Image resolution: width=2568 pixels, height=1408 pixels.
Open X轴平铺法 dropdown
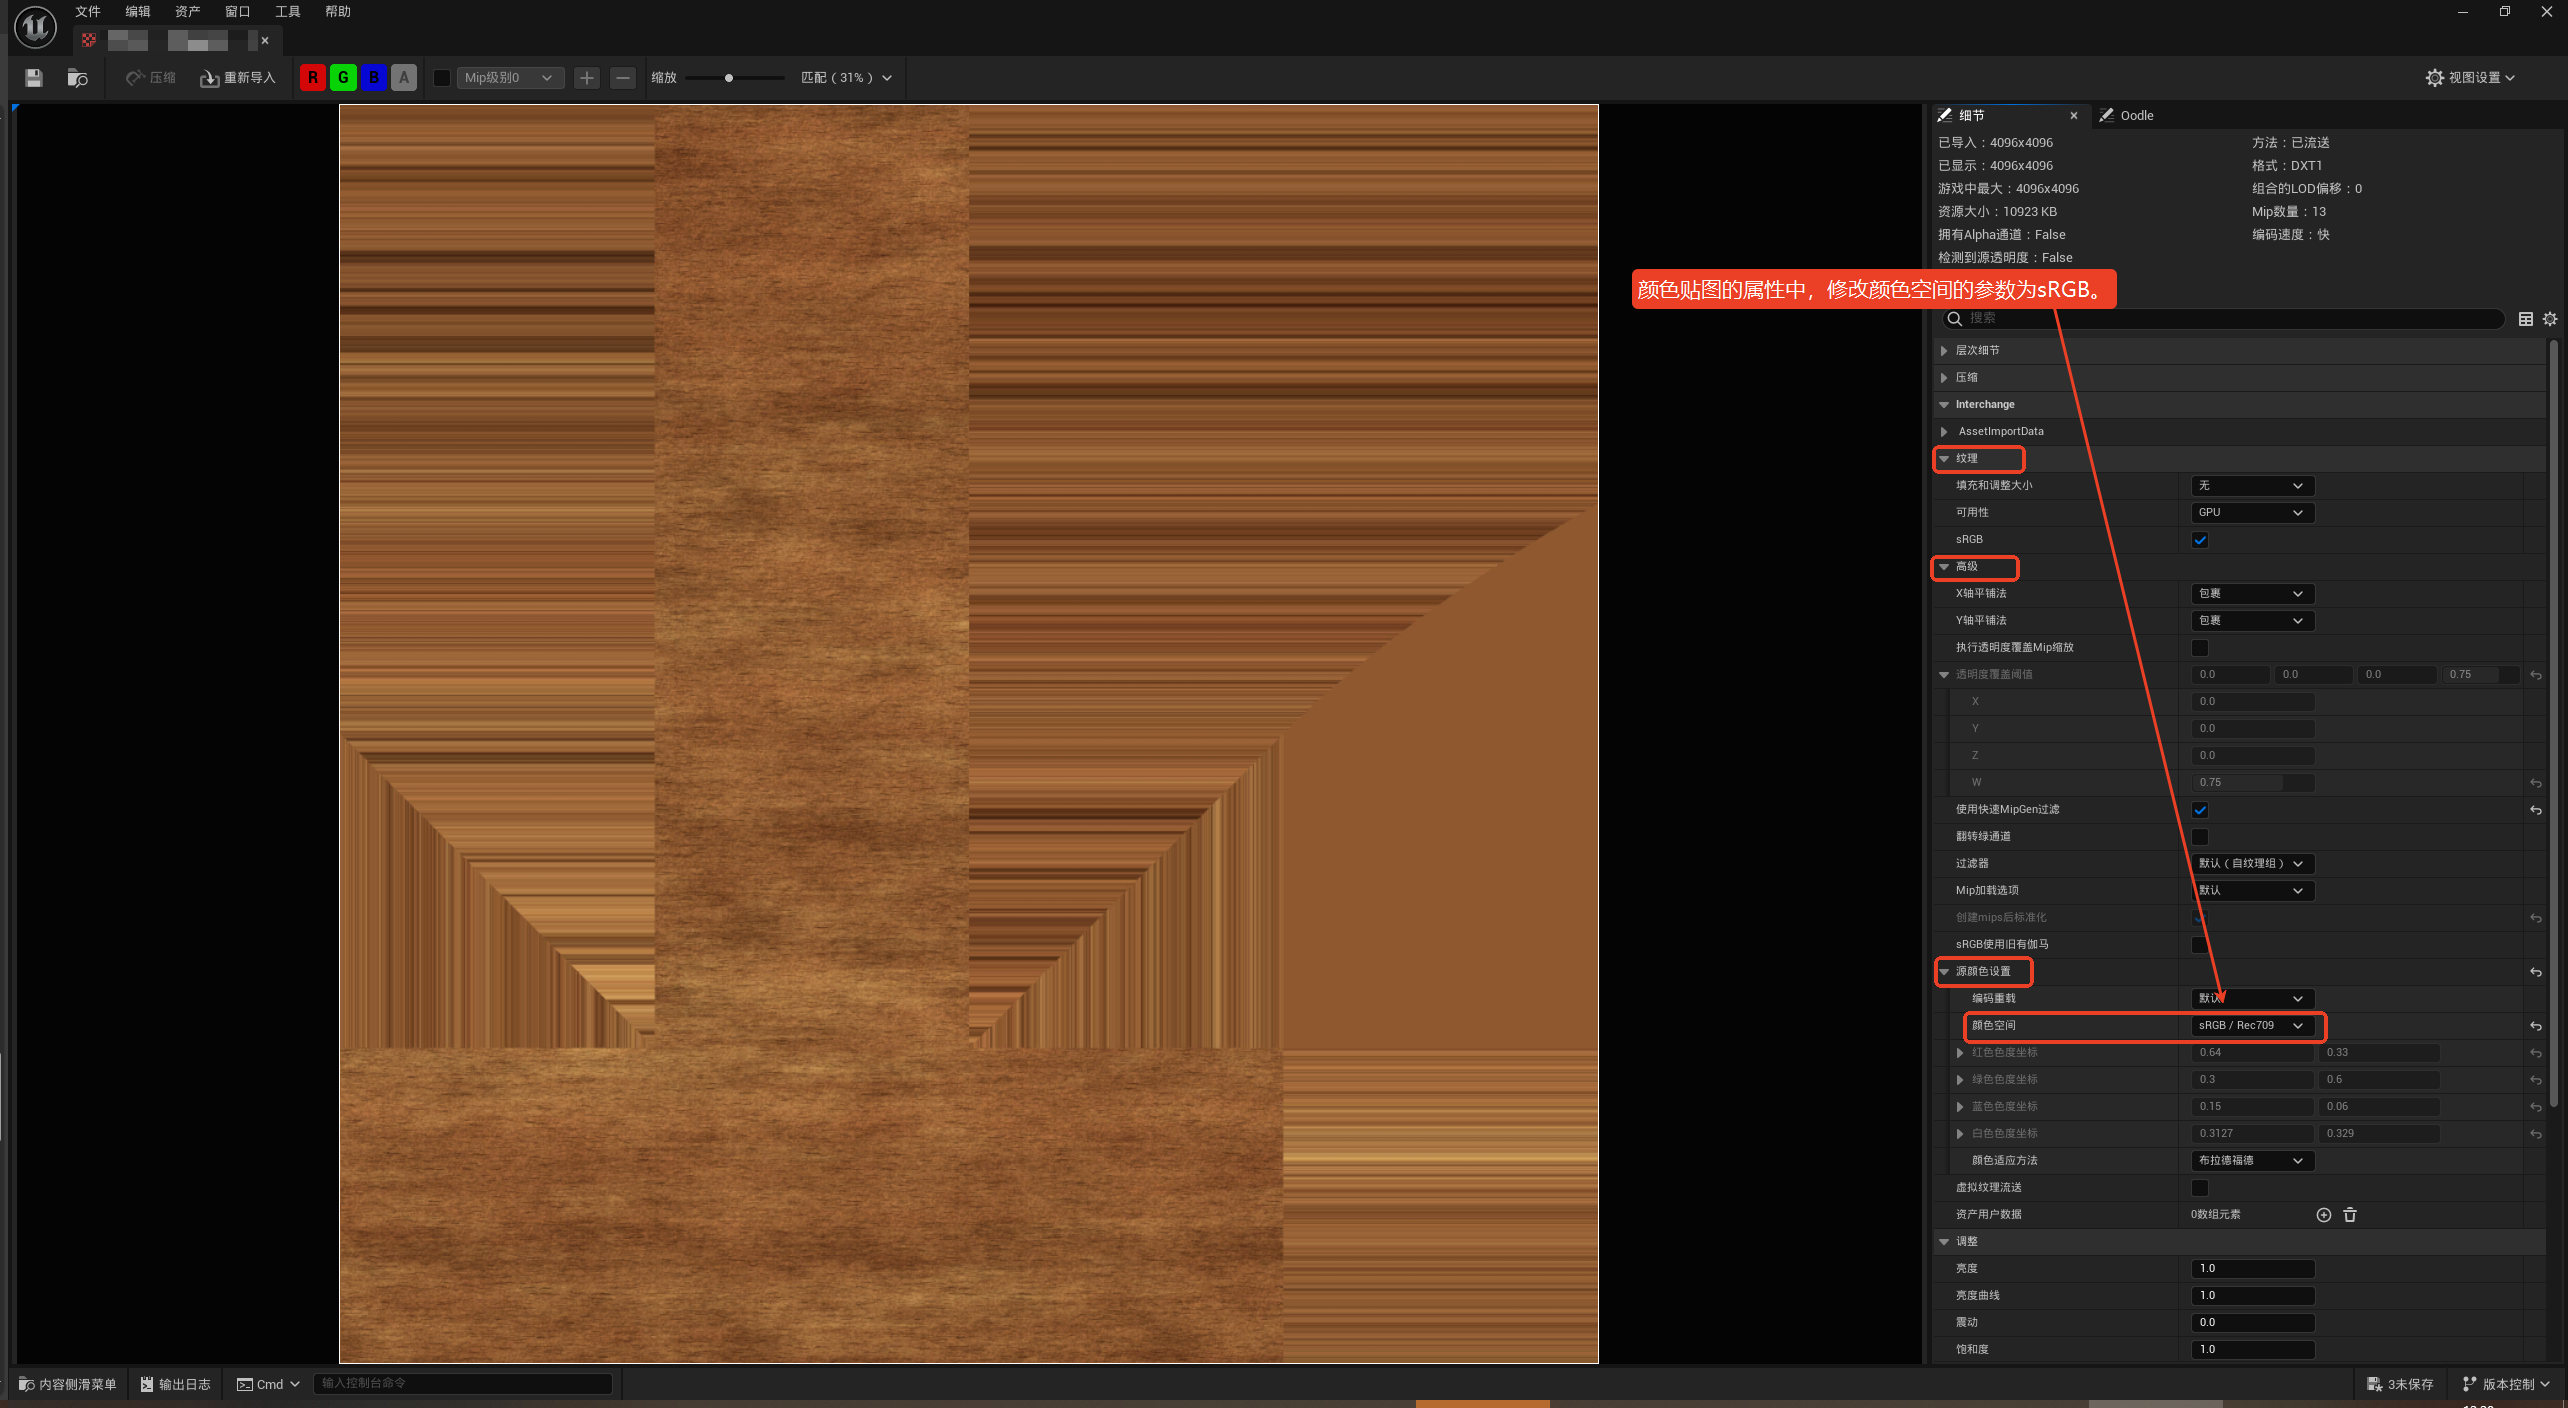[2252, 594]
